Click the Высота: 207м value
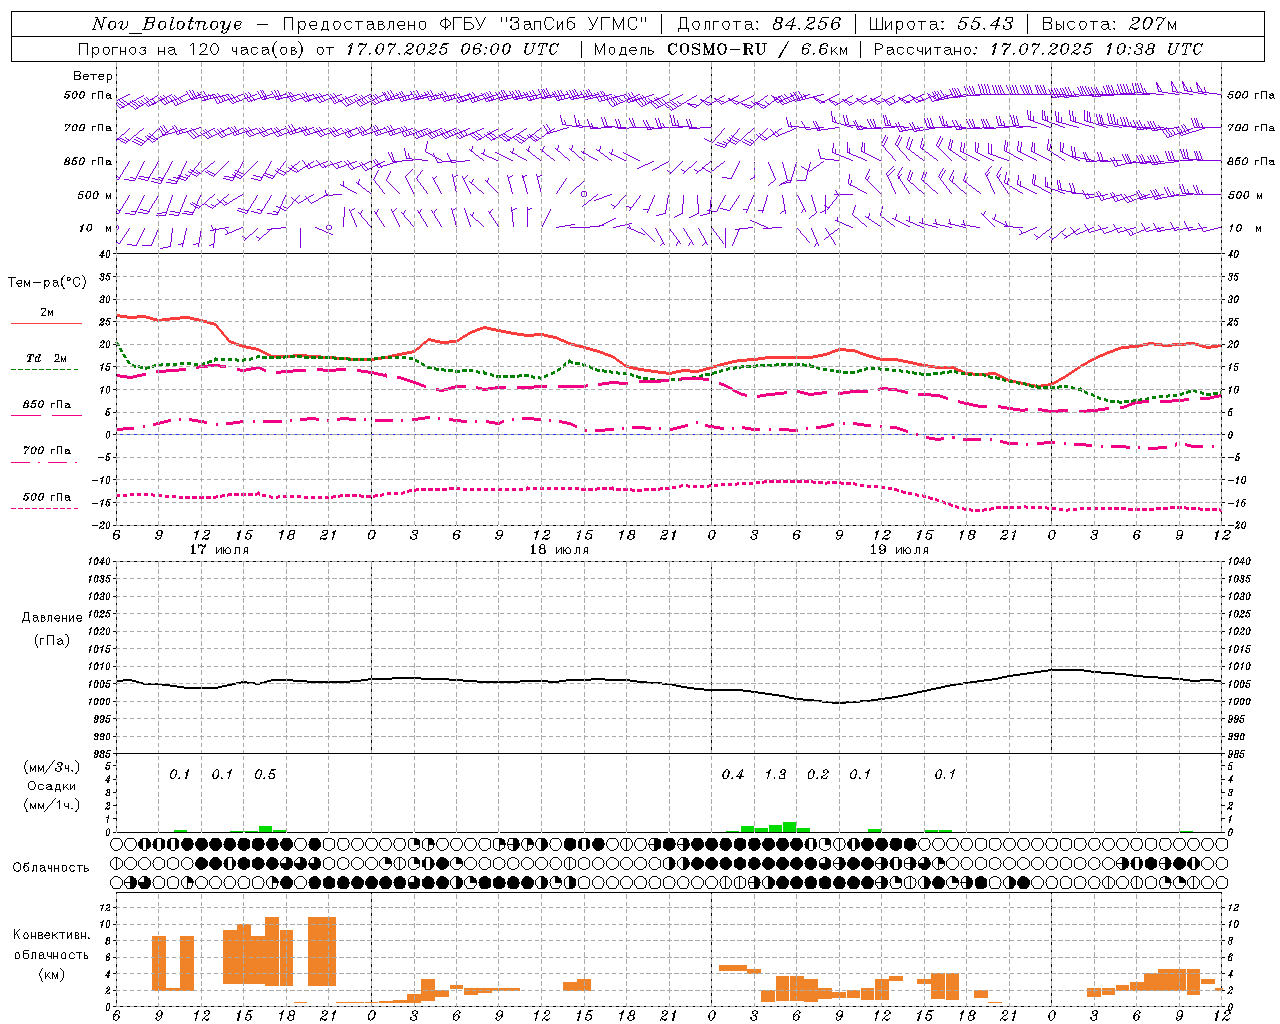1280x1024 pixels. [x=1109, y=24]
